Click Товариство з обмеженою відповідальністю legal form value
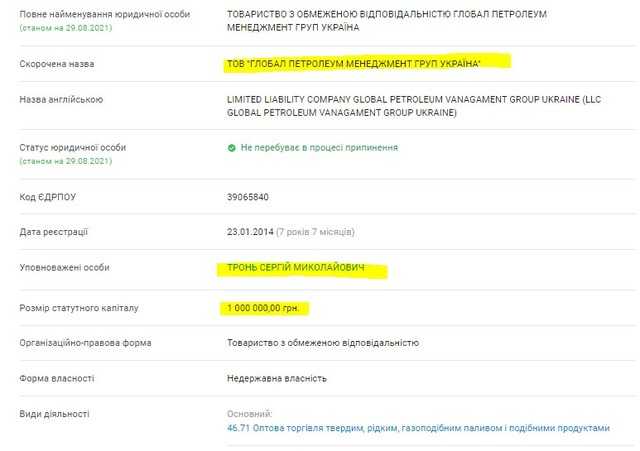 (323, 343)
